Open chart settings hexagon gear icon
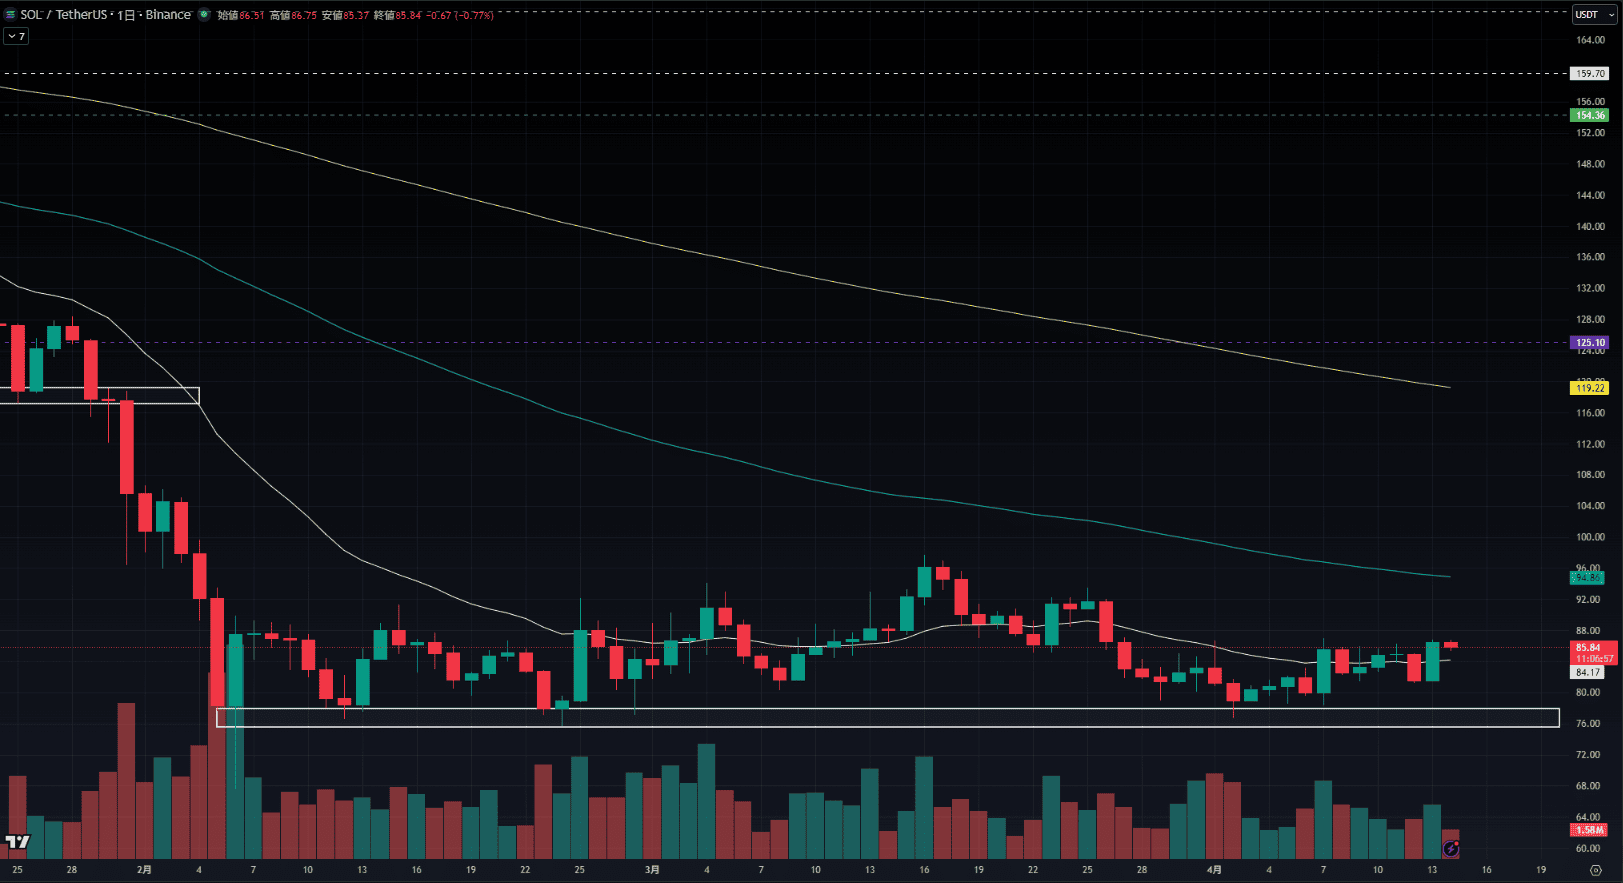Image resolution: width=1623 pixels, height=883 pixels. pyautogui.click(x=1596, y=870)
